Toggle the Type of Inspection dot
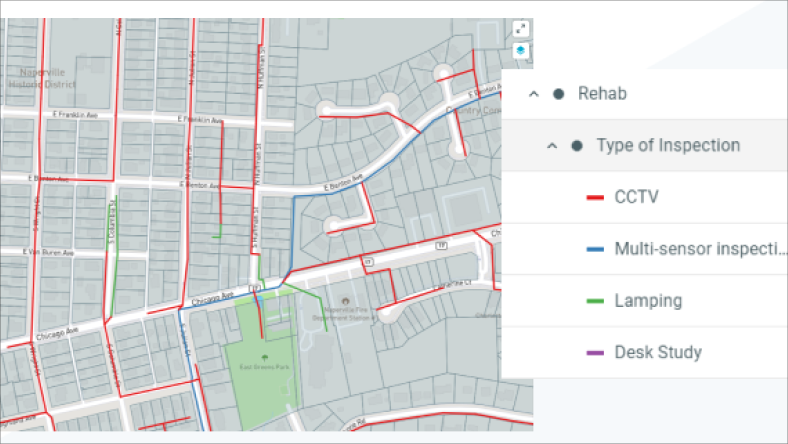 tap(577, 146)
